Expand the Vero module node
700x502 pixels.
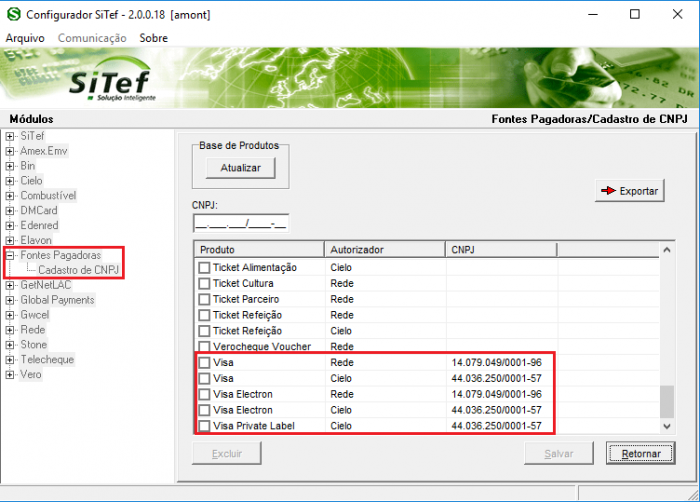tap(9, 375)
